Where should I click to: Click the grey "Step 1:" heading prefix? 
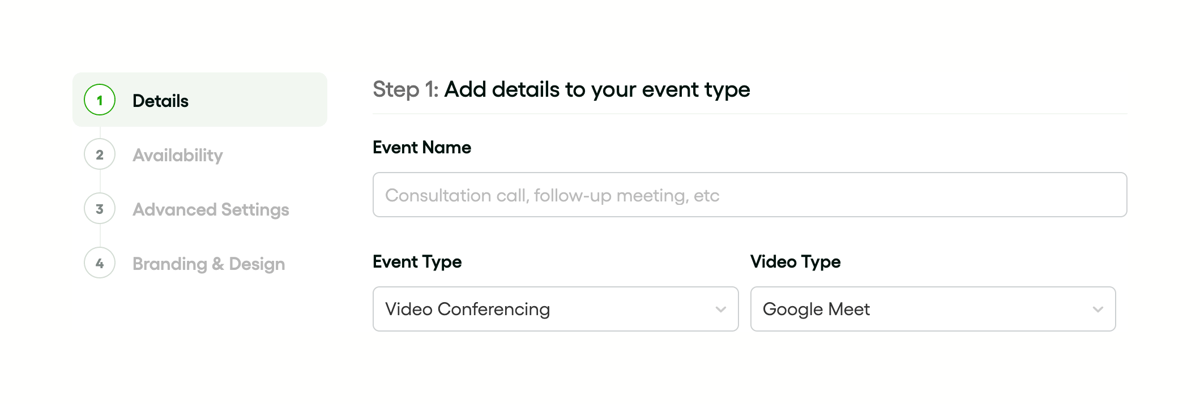405,89
